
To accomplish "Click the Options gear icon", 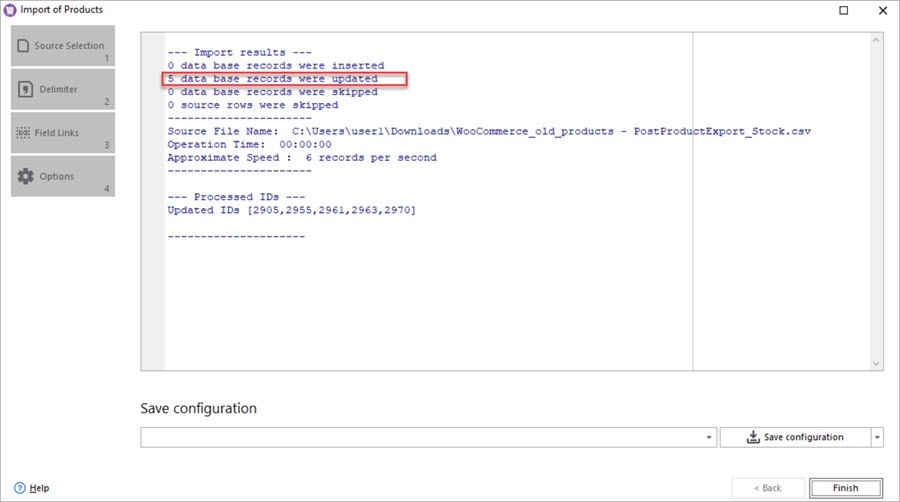I will 23,176.
